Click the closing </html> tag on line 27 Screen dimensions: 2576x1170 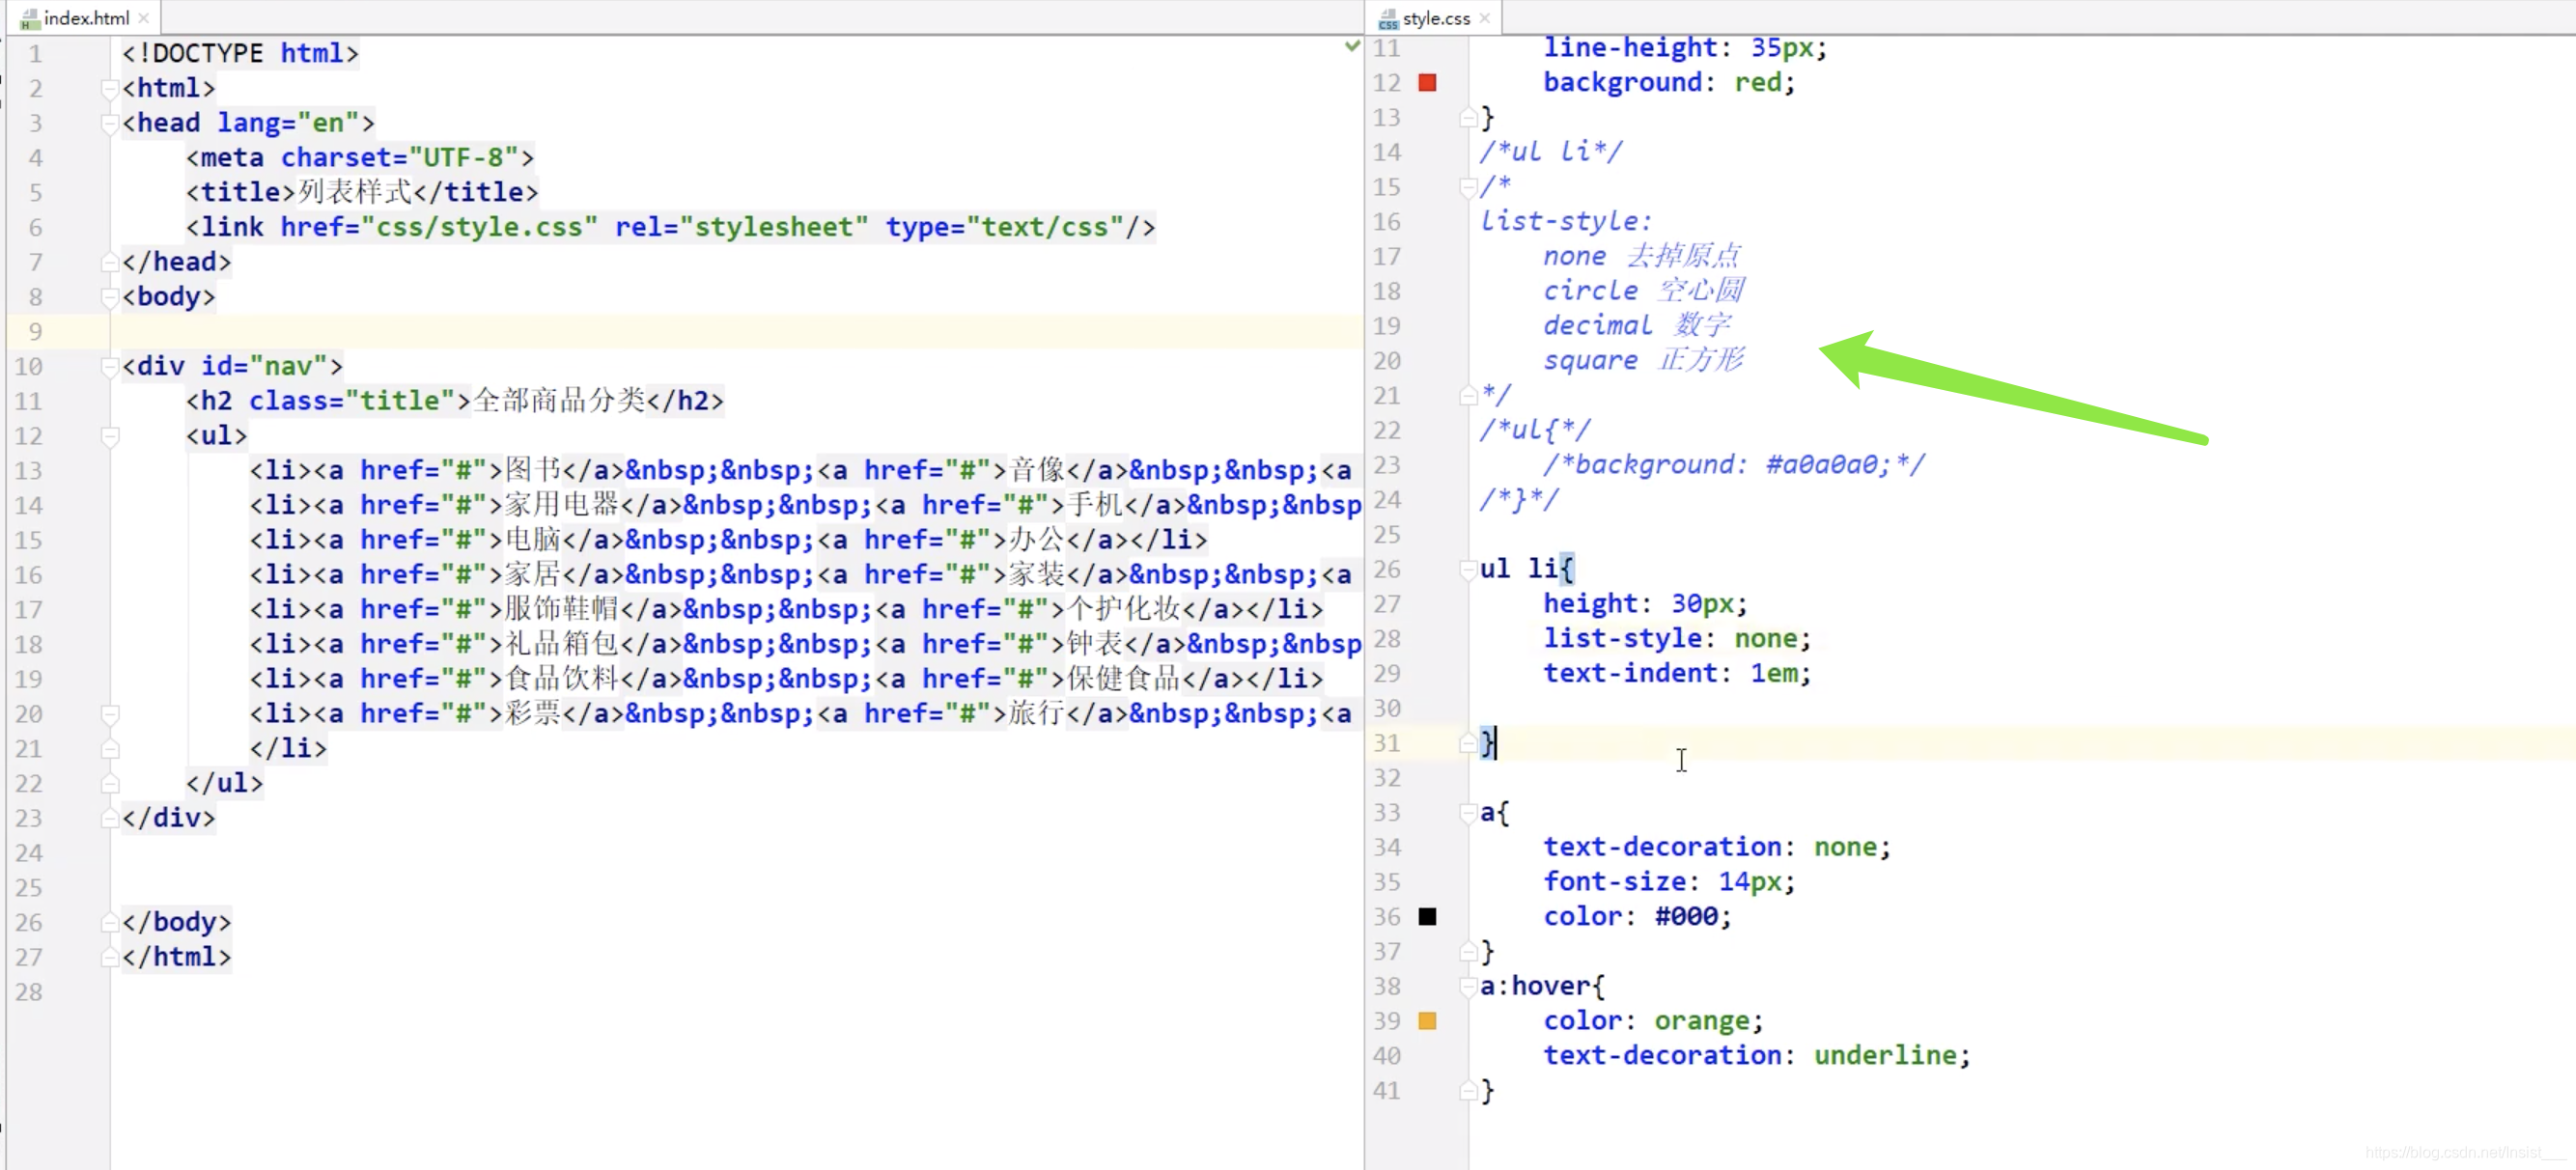177,958
